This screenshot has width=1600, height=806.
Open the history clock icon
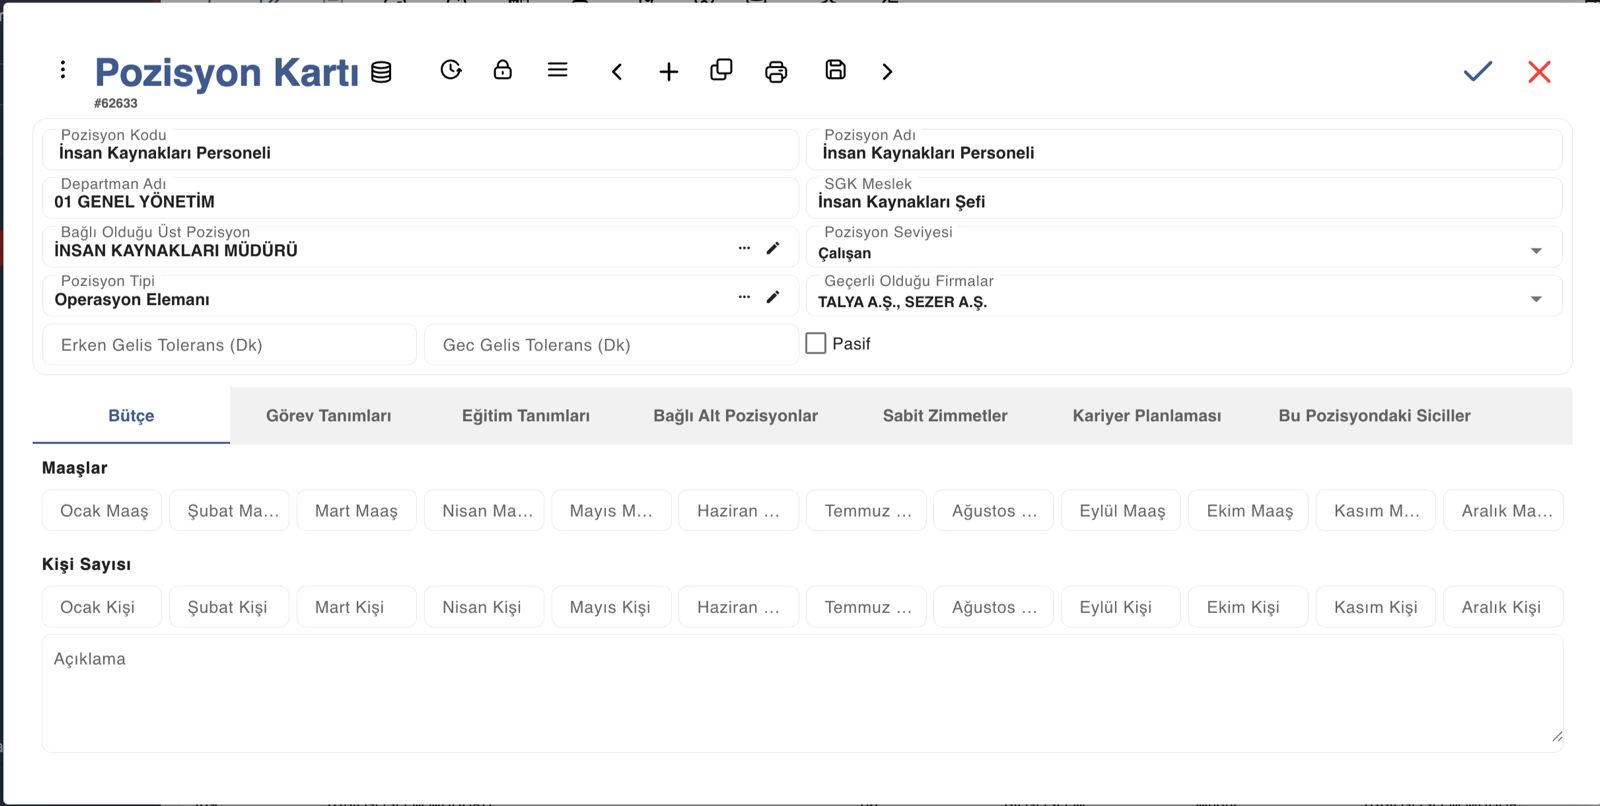tap(451, 69)
